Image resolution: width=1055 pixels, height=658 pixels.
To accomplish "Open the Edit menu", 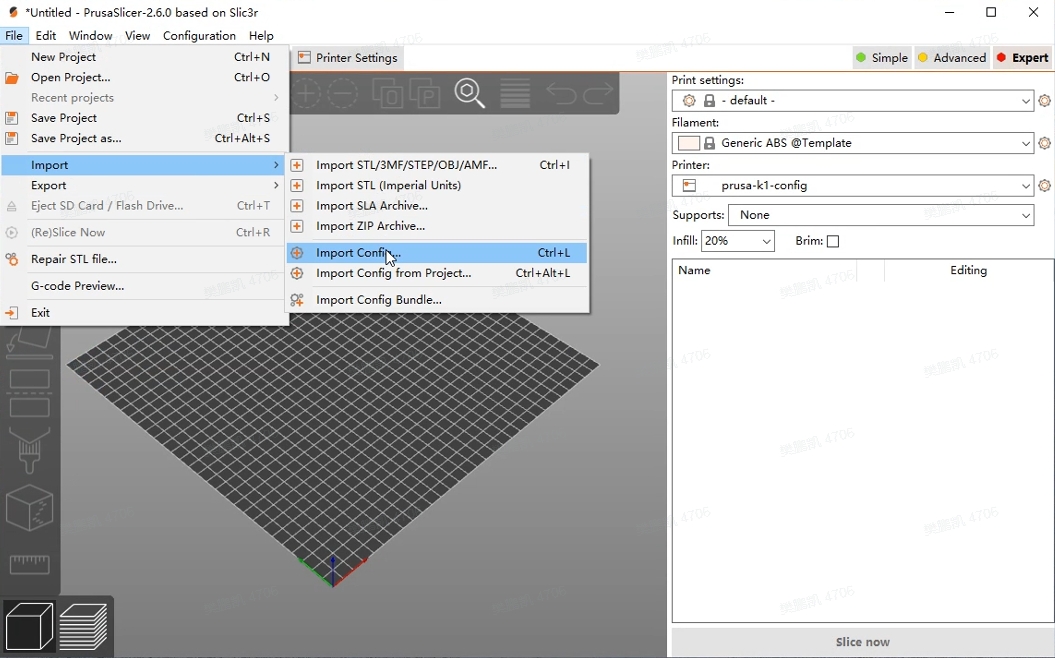I will pos(46,36).
